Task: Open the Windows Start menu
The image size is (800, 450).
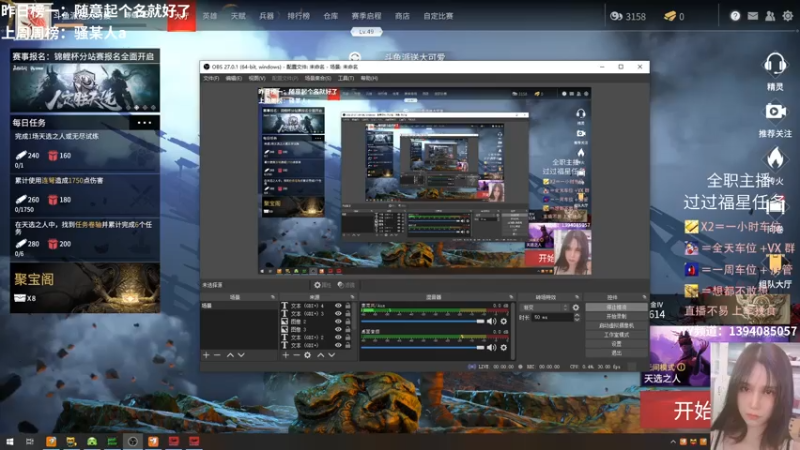Action: click(x=10, y=441)
